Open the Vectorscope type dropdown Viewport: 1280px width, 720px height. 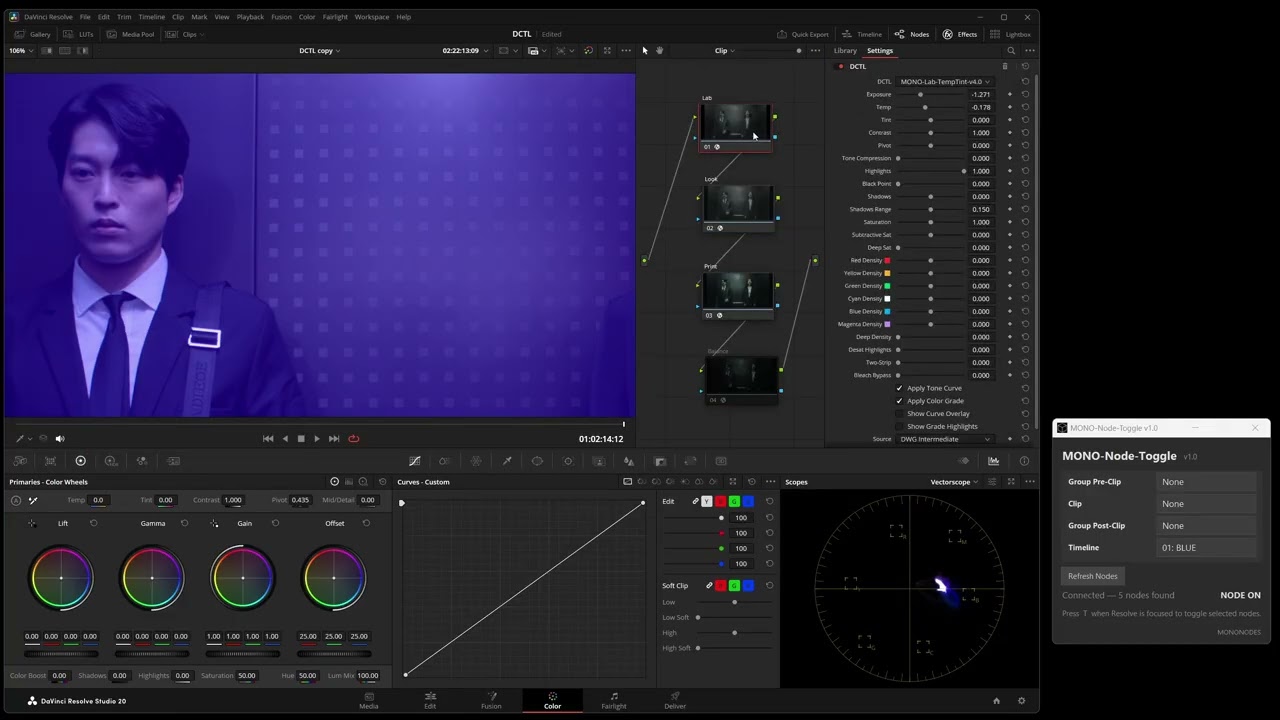pos(954,482)
